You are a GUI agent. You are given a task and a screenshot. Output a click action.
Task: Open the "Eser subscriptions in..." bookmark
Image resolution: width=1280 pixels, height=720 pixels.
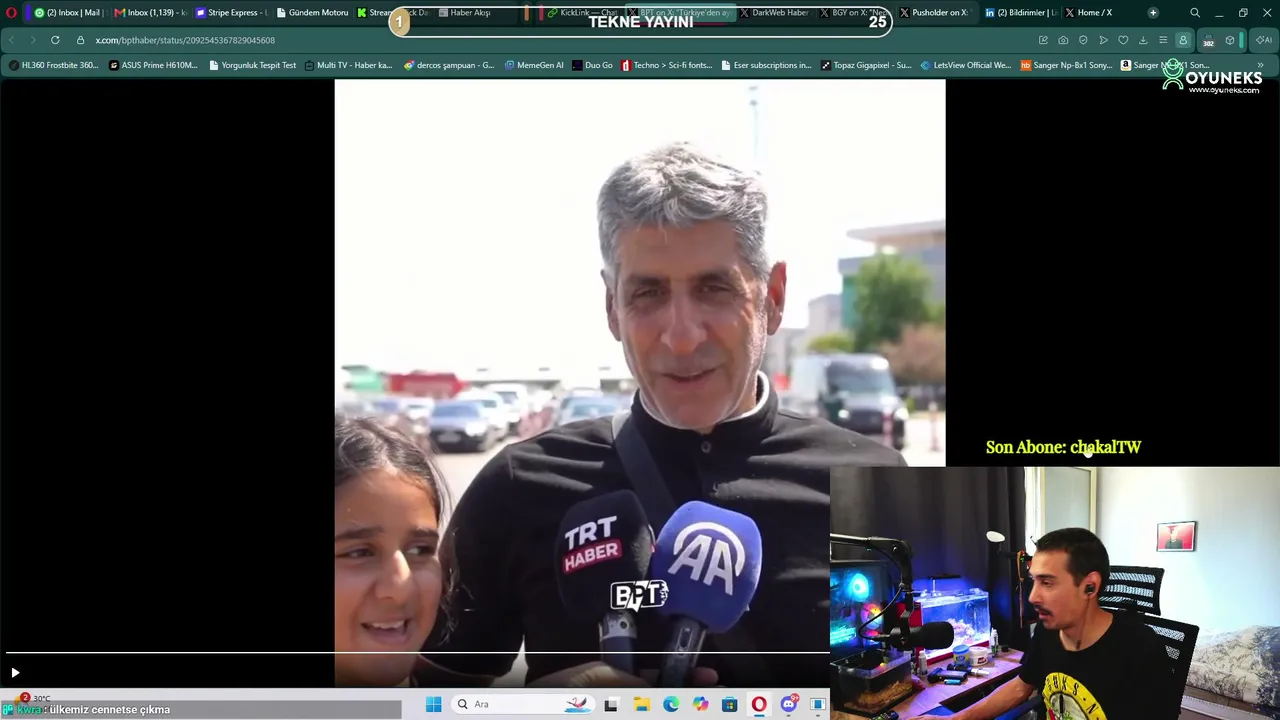[766, 65]
